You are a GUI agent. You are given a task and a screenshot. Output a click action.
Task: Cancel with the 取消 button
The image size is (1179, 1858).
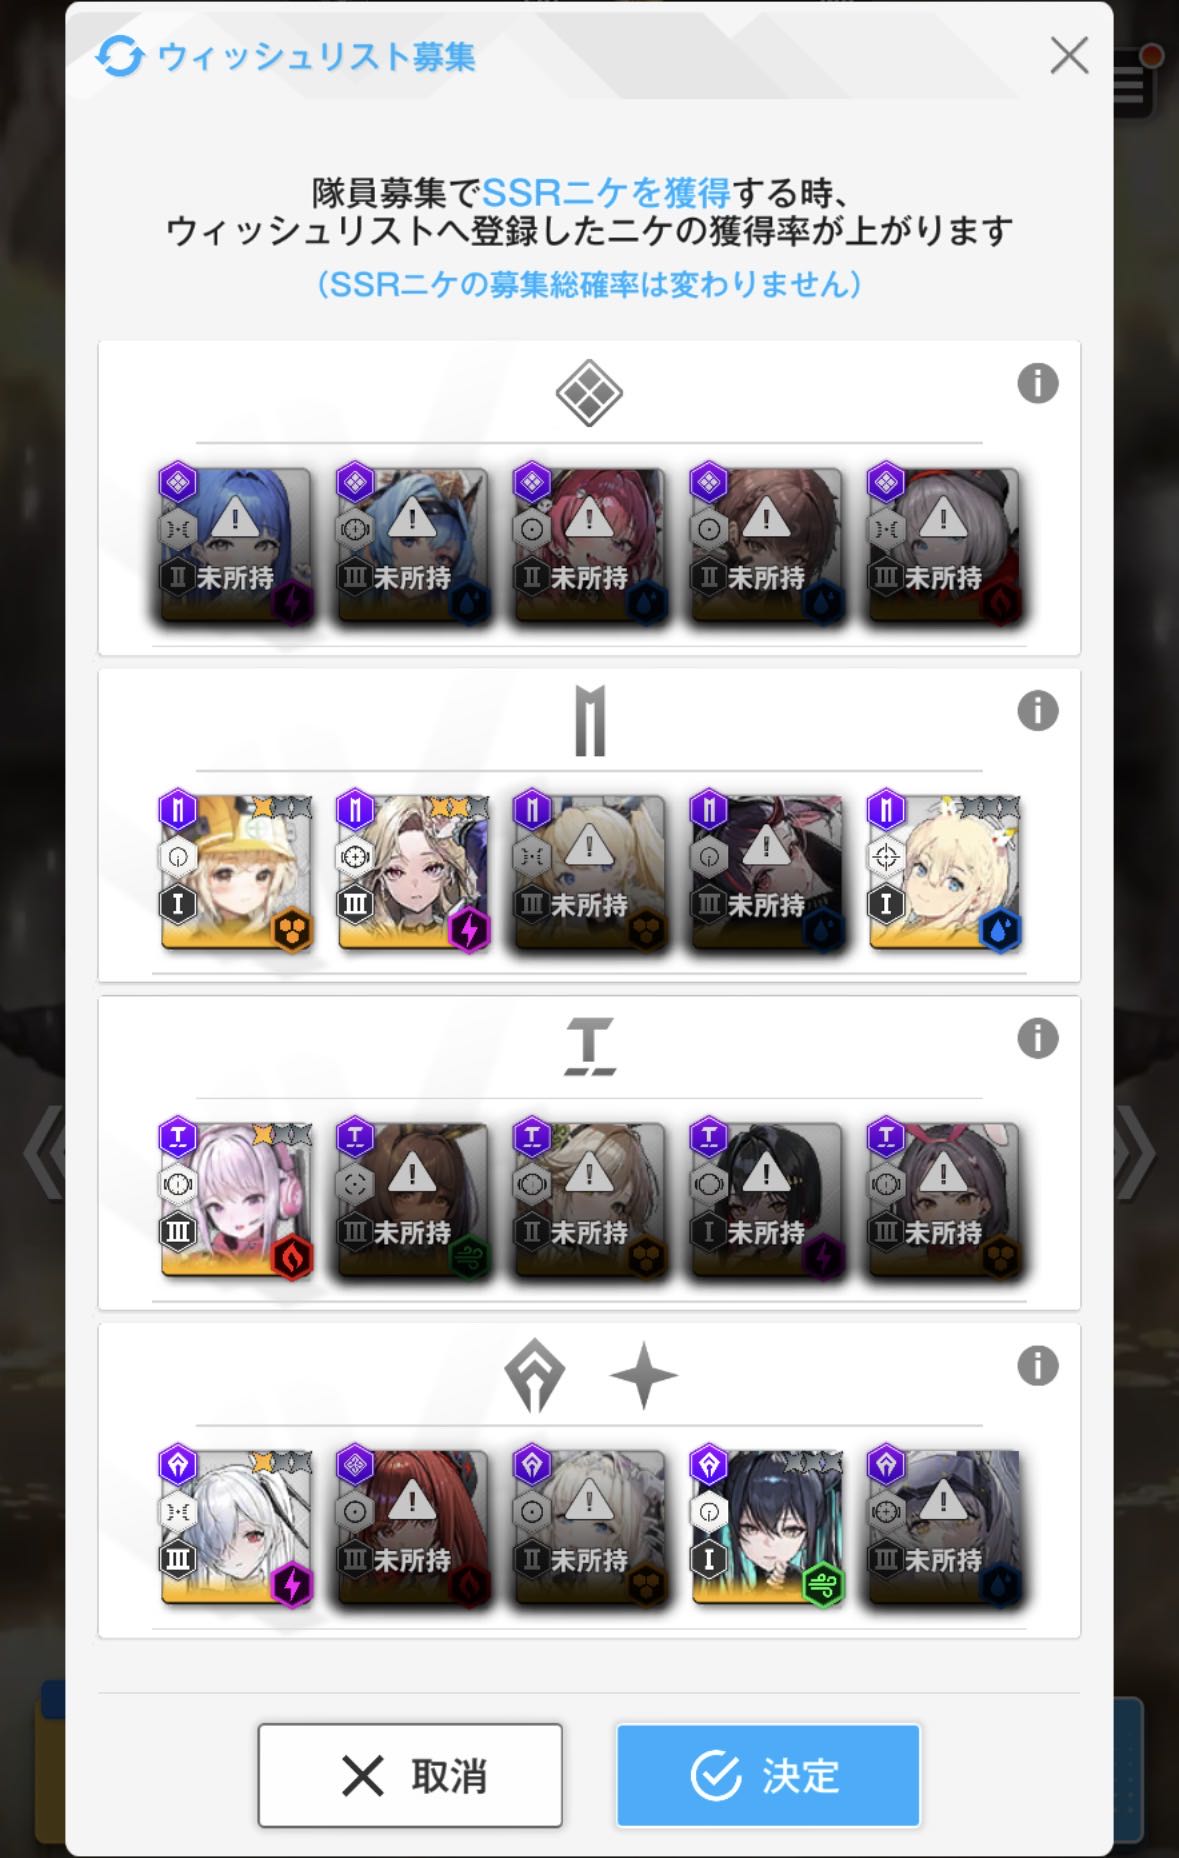pos(410,1775)
